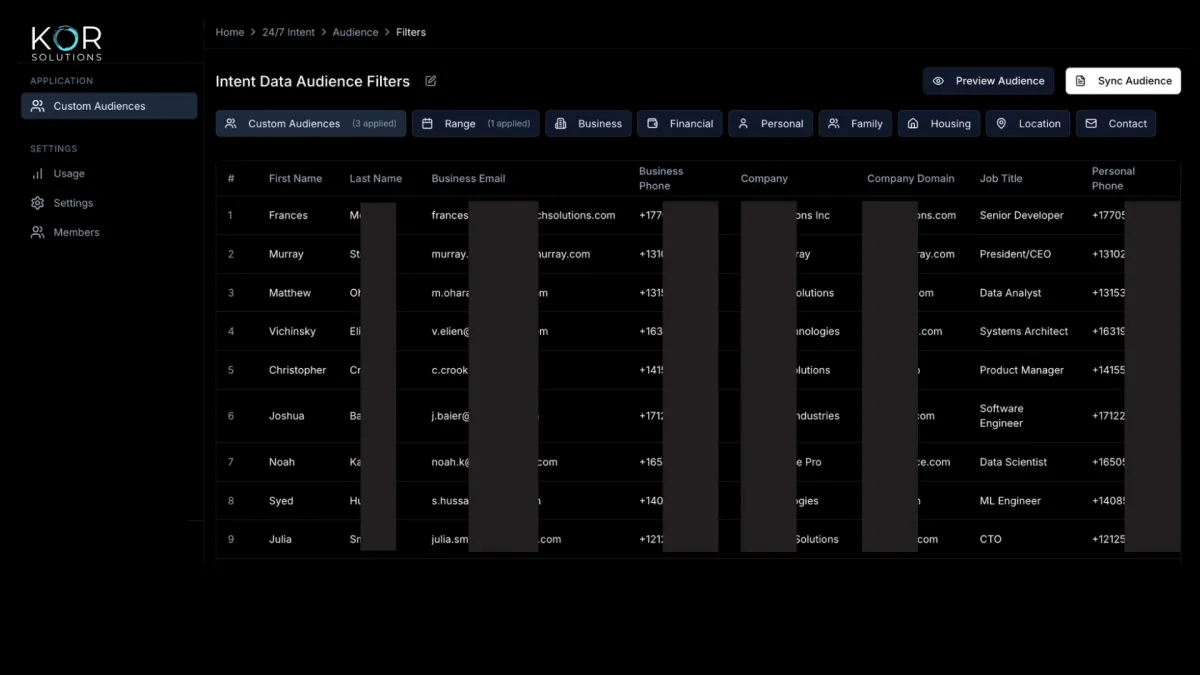Click the CTO job title cell
Image resolution: width=1200 pixels, height=675 pixels.
[x=990, y=539]
